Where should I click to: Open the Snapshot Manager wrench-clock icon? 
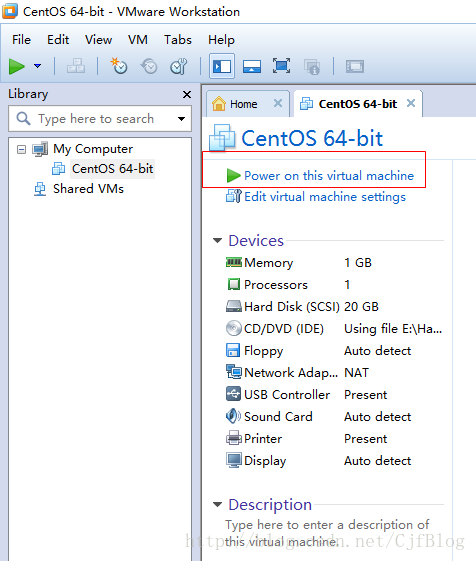179,67
